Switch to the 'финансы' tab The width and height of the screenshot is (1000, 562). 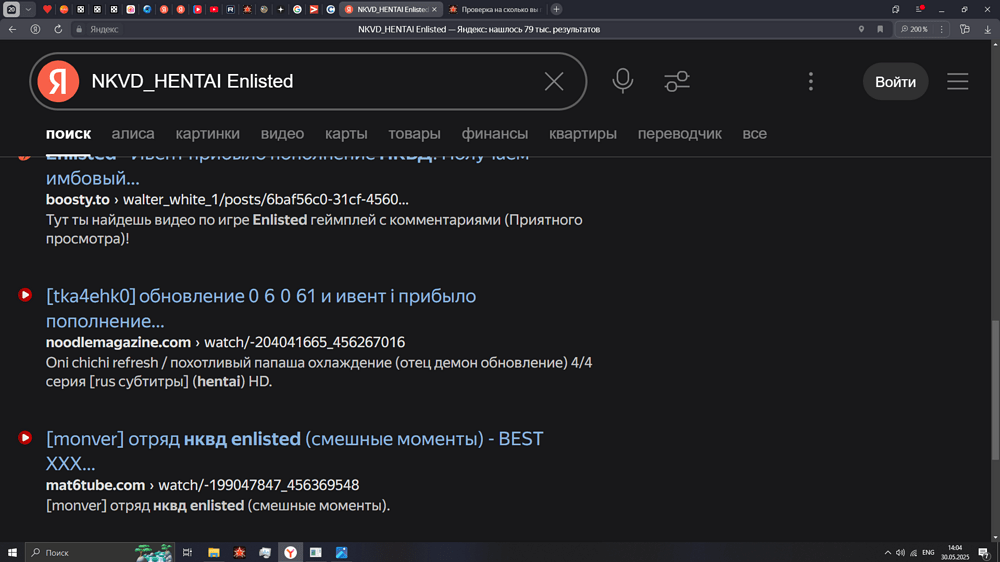(495, 134)
